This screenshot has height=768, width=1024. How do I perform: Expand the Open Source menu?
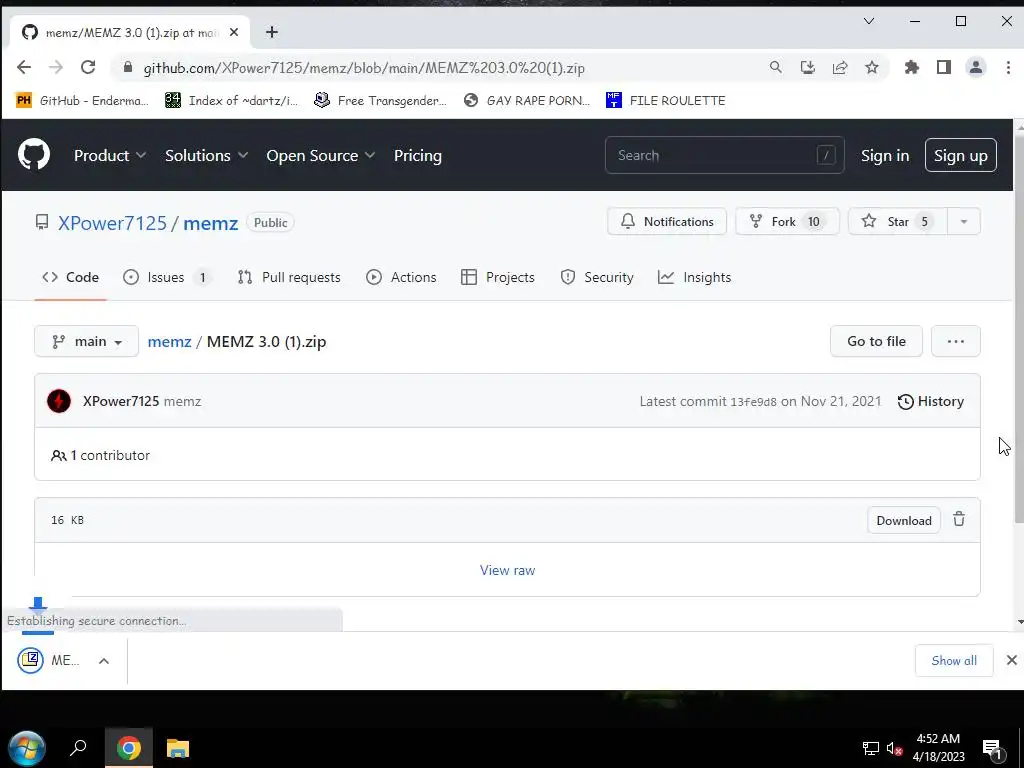click(x=321, y=155)
